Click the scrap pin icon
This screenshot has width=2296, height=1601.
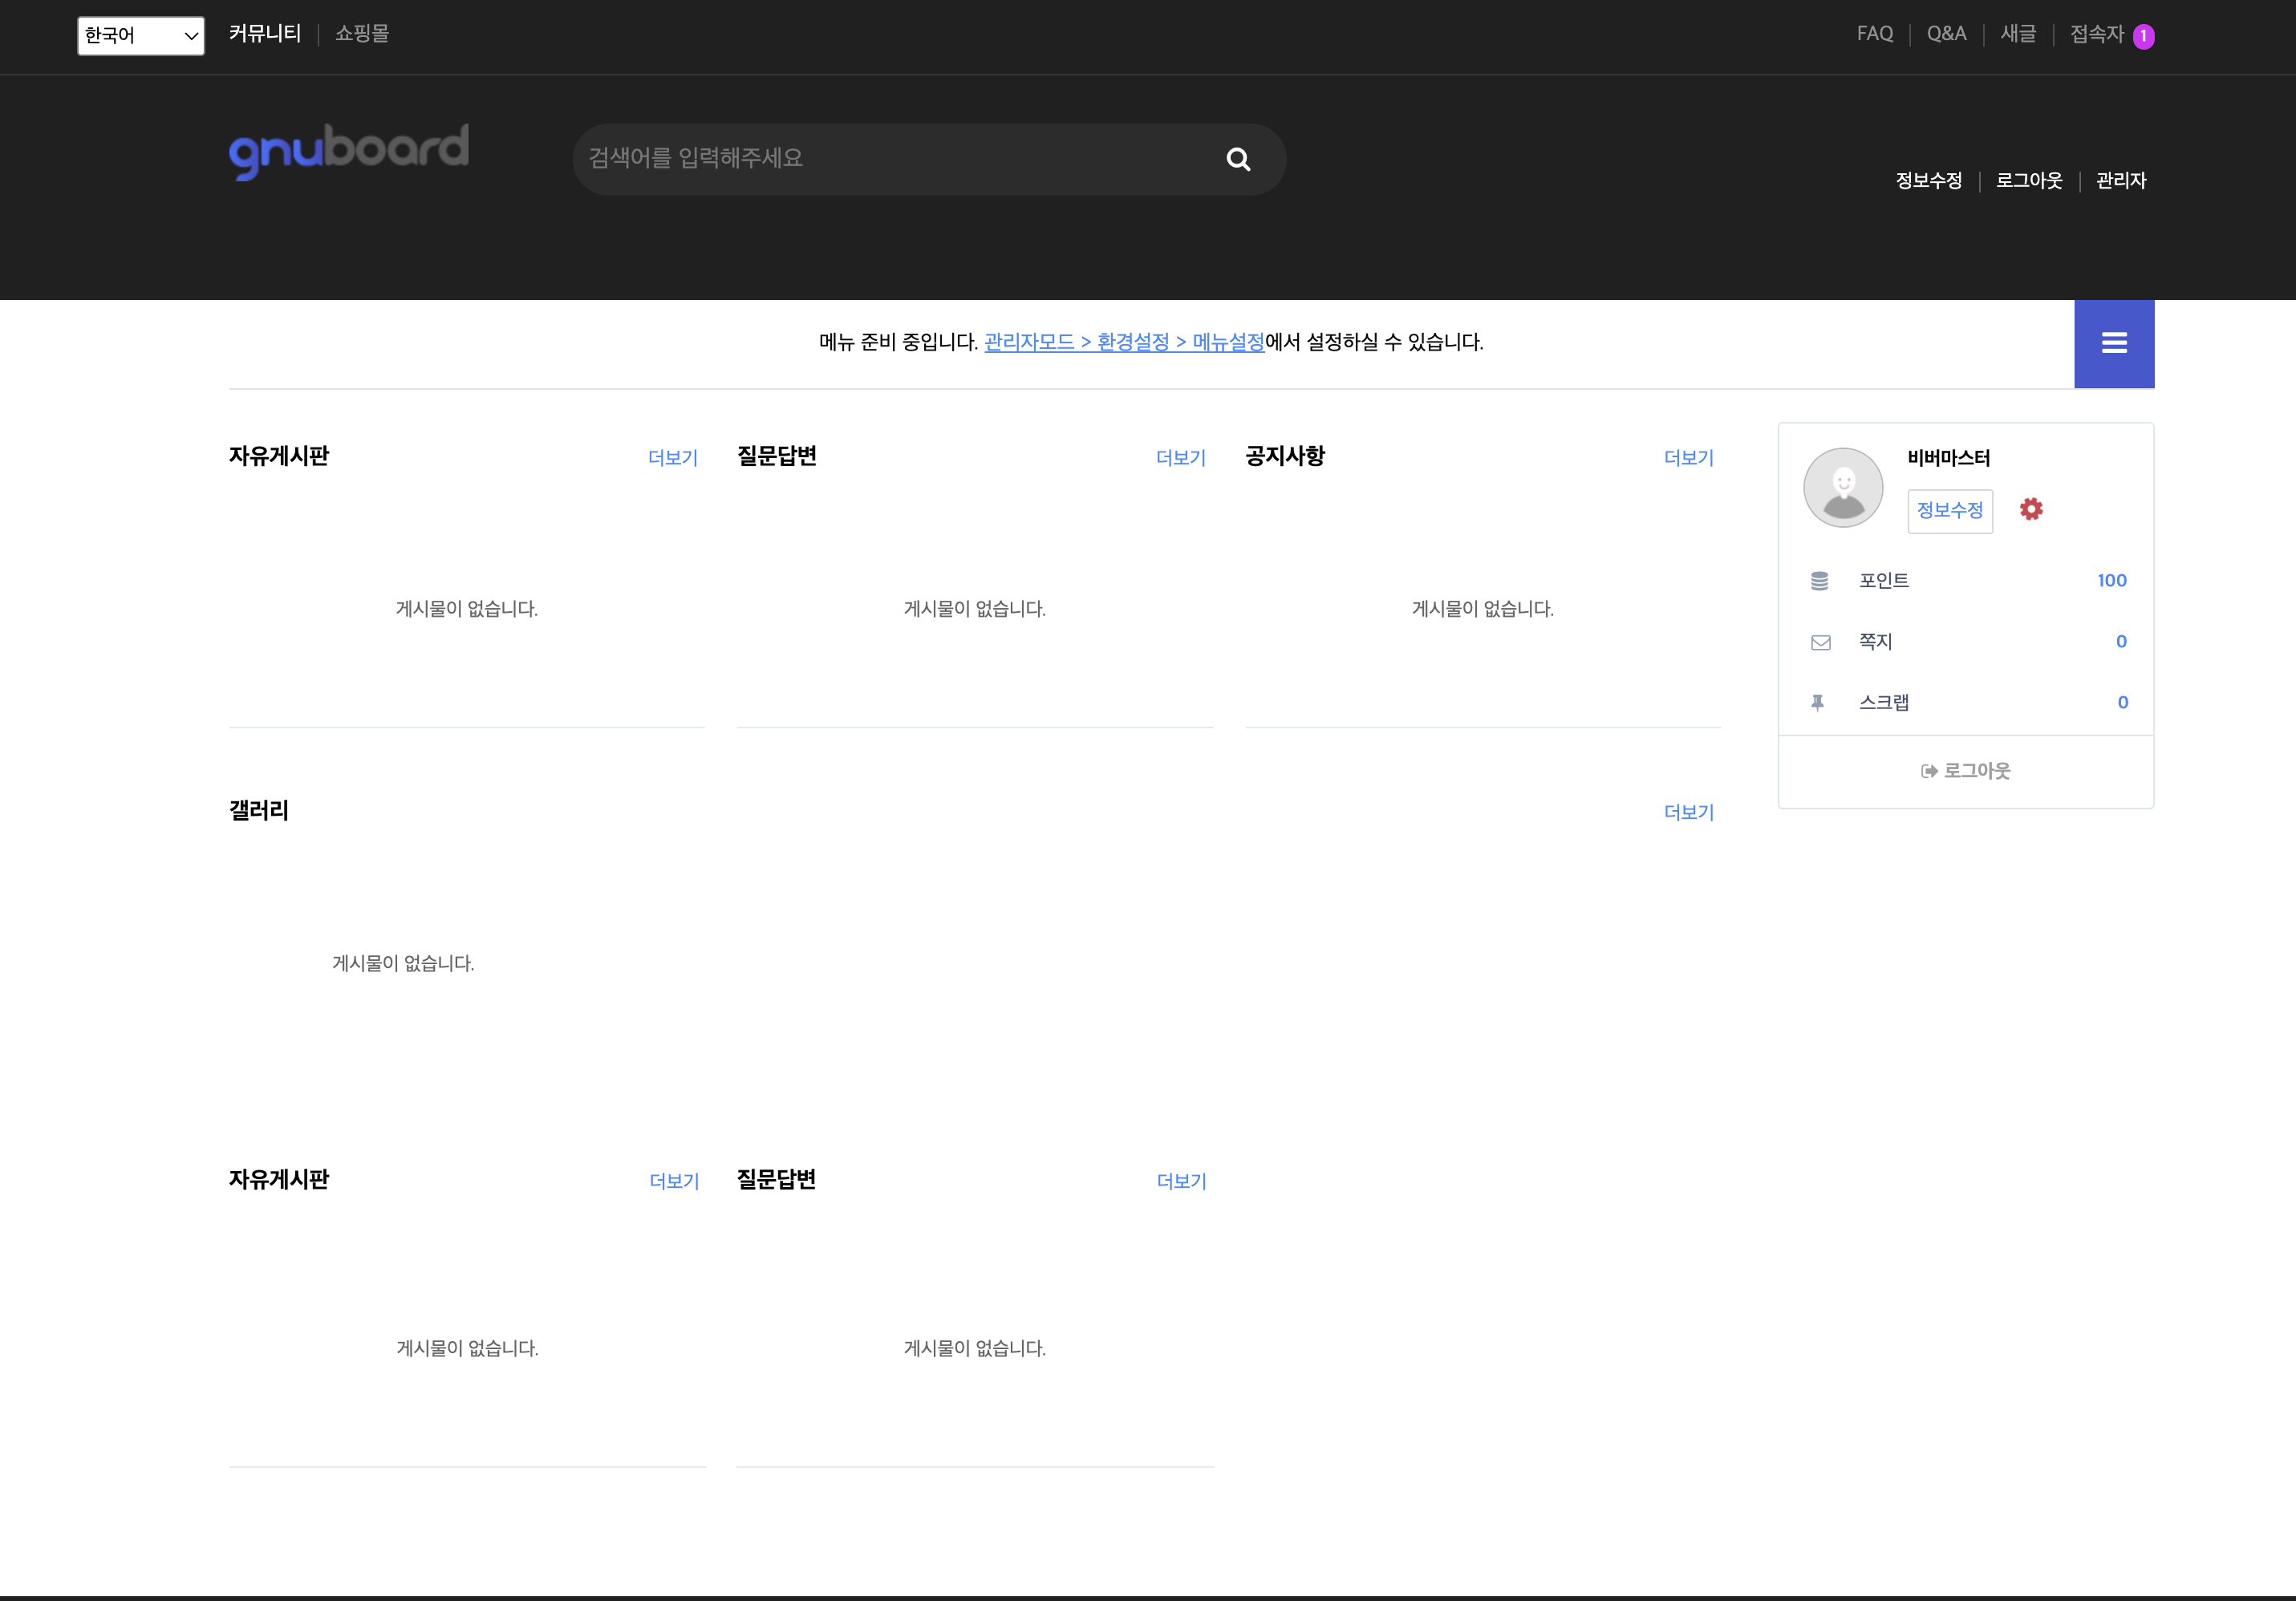coord(1817,703)
